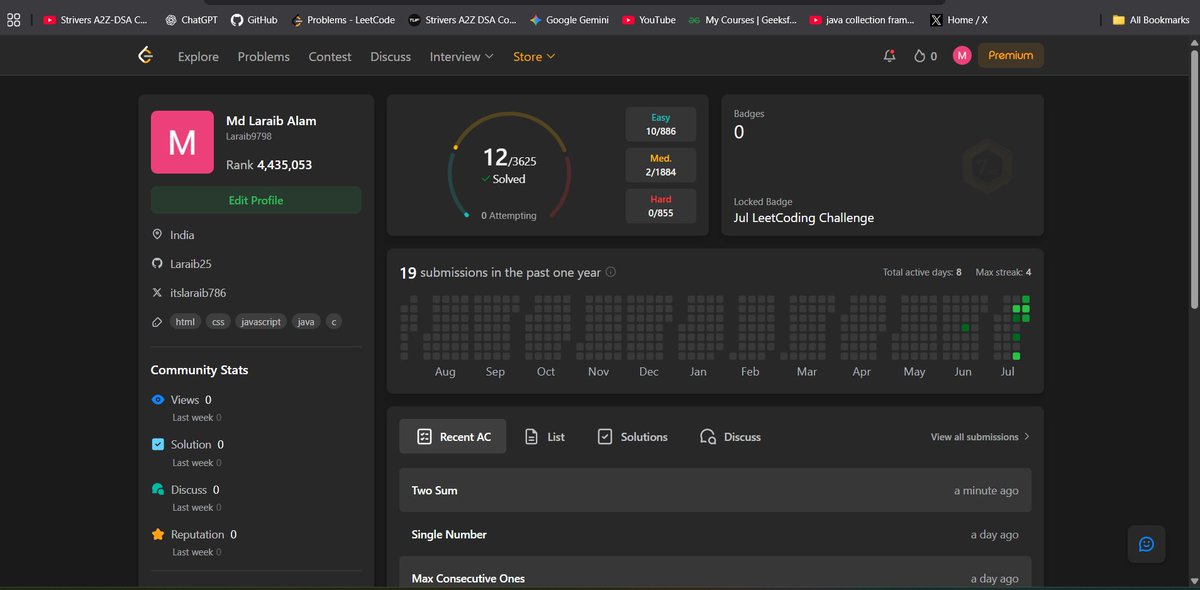Expand the Store dropdown menu
Viewport: 1200px width, 590px height.
tap(534, 57)
